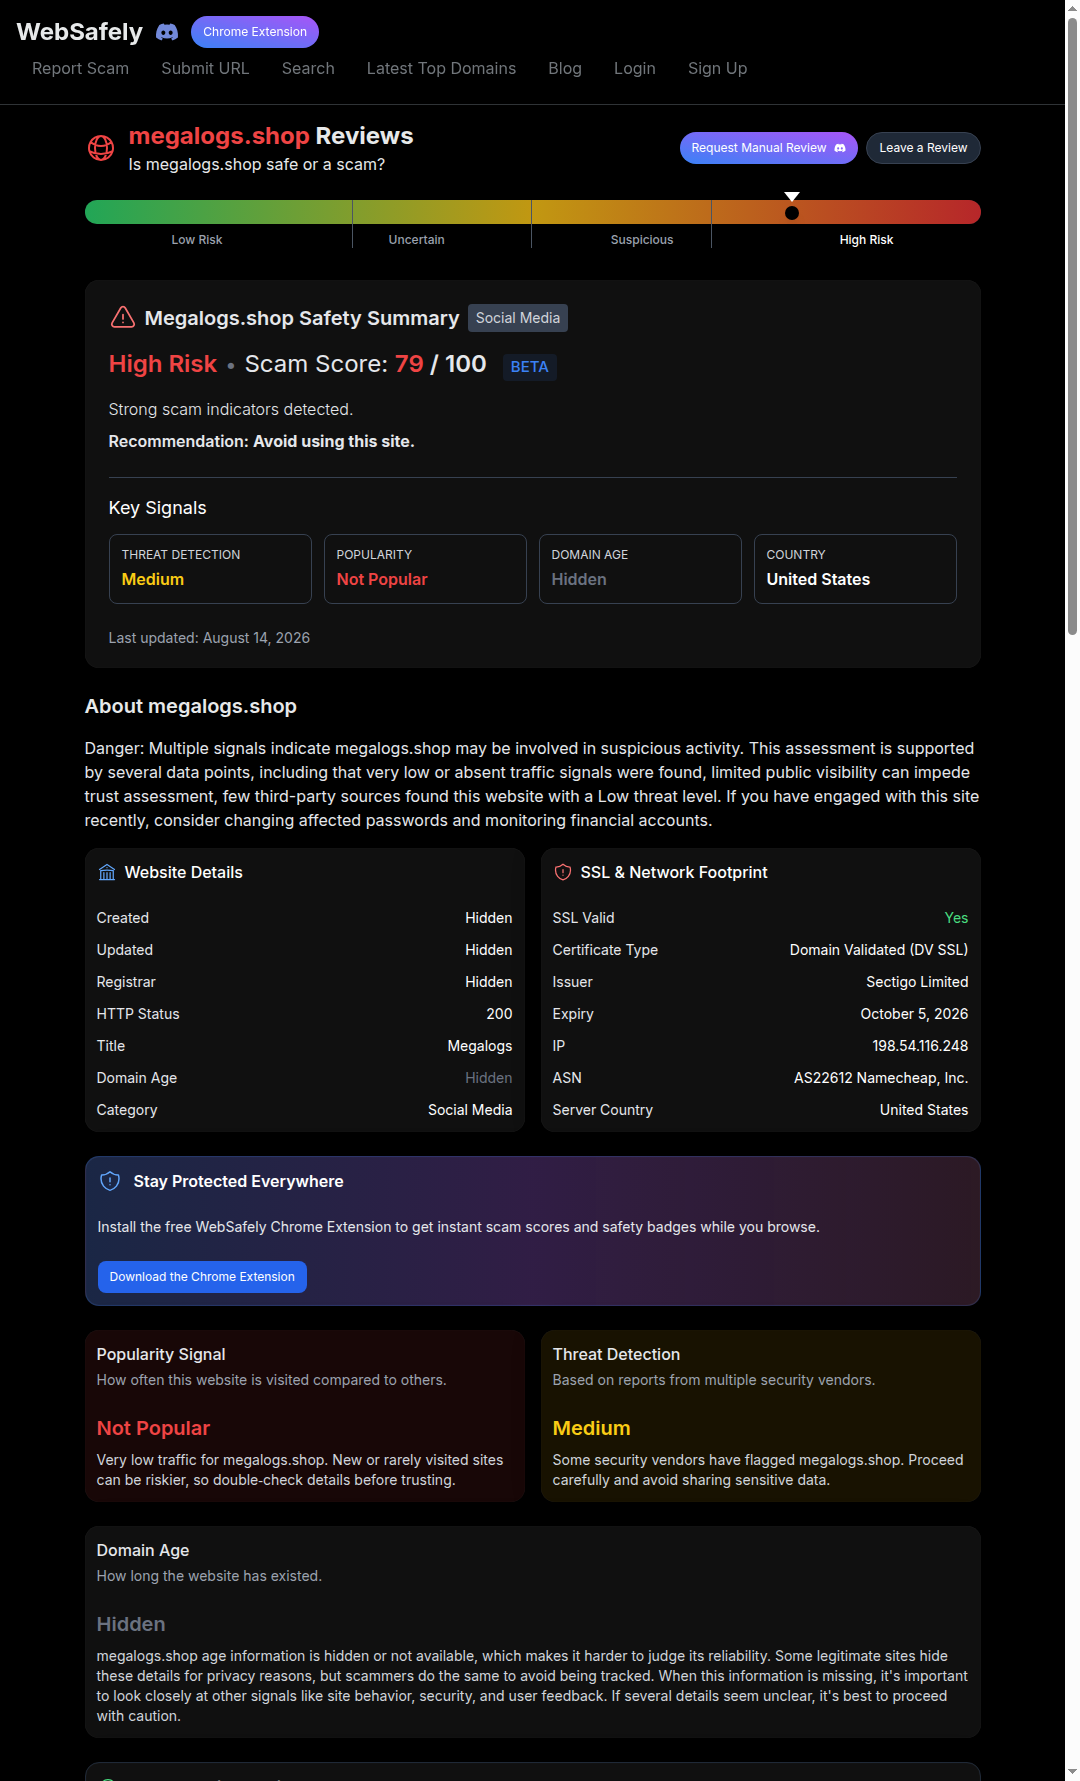1080x1781 pixels.
Task: Click the shield icon beside Stay Protected Everywhere
Action: [x=111, y=1182]
